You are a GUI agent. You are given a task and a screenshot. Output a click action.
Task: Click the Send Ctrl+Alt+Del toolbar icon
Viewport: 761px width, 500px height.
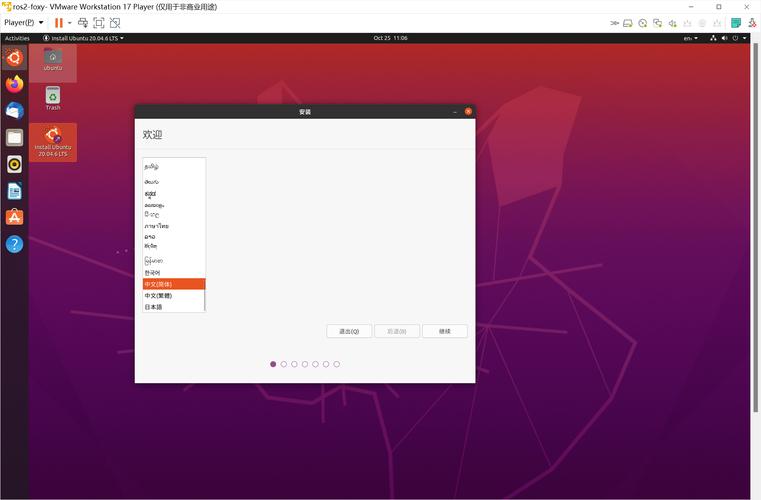[x=83, y=23]
